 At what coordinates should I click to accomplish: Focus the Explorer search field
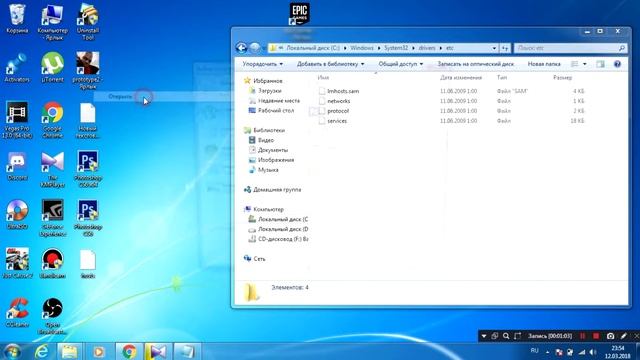[x=570, y=48]
